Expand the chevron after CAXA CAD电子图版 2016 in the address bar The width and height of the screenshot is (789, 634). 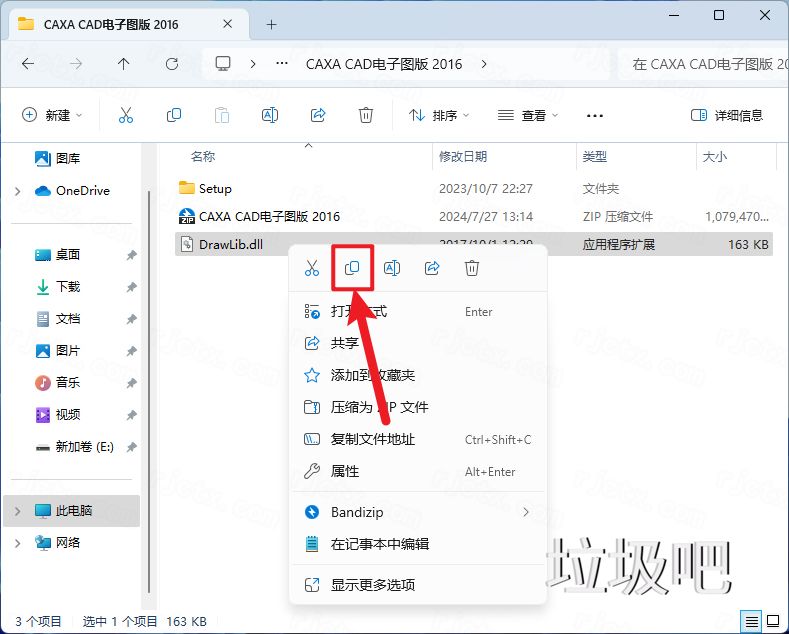click(x=484, y=64)
